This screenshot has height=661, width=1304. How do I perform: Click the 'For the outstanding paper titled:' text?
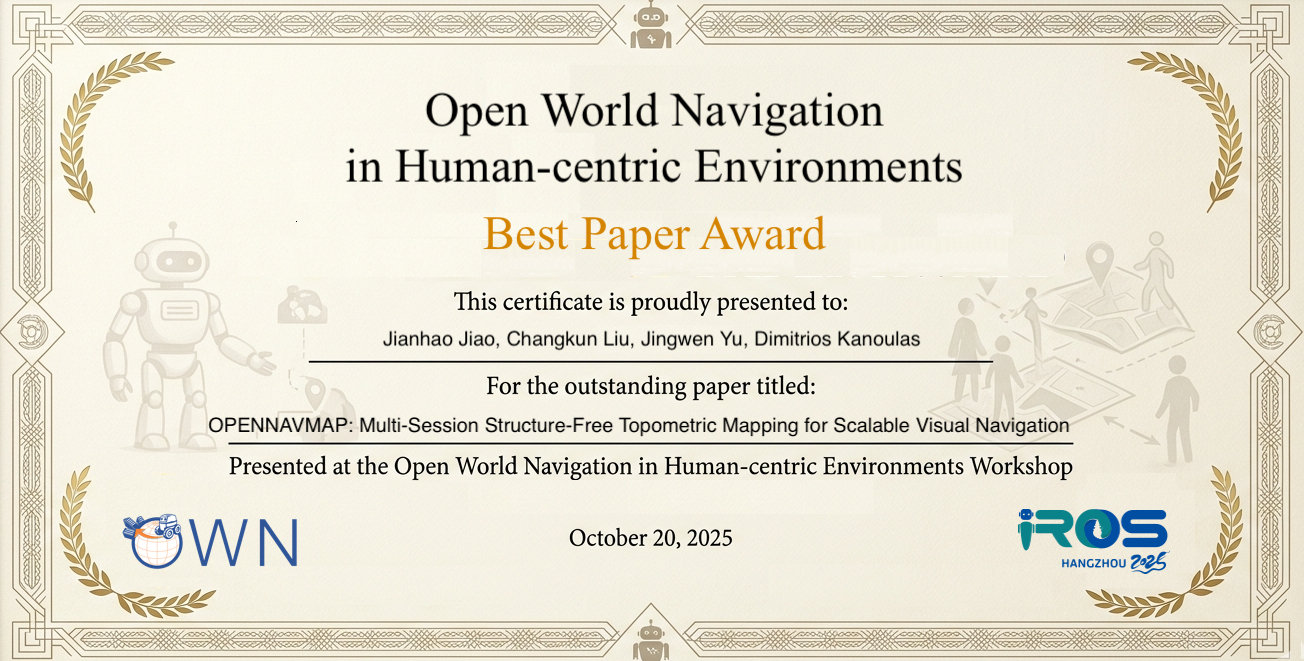(x=651, y=386)
